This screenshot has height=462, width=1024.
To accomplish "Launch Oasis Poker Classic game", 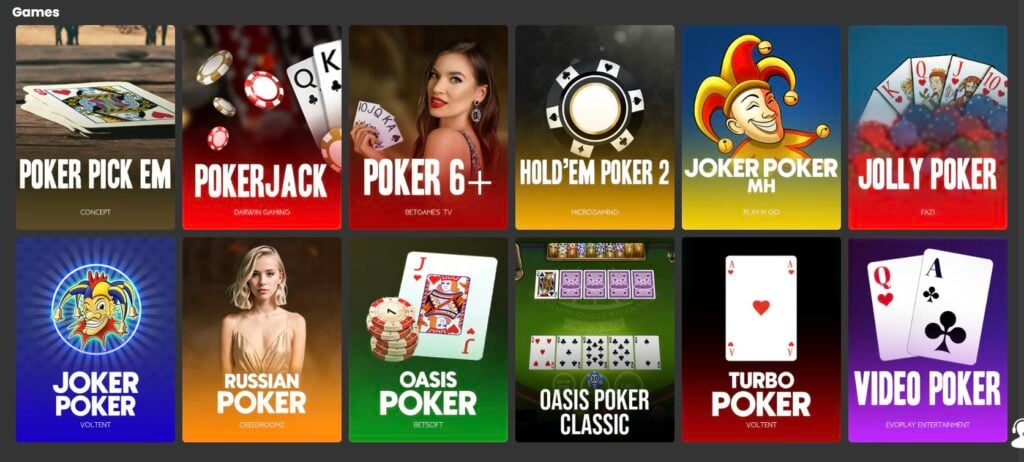I will coord(595,340).
